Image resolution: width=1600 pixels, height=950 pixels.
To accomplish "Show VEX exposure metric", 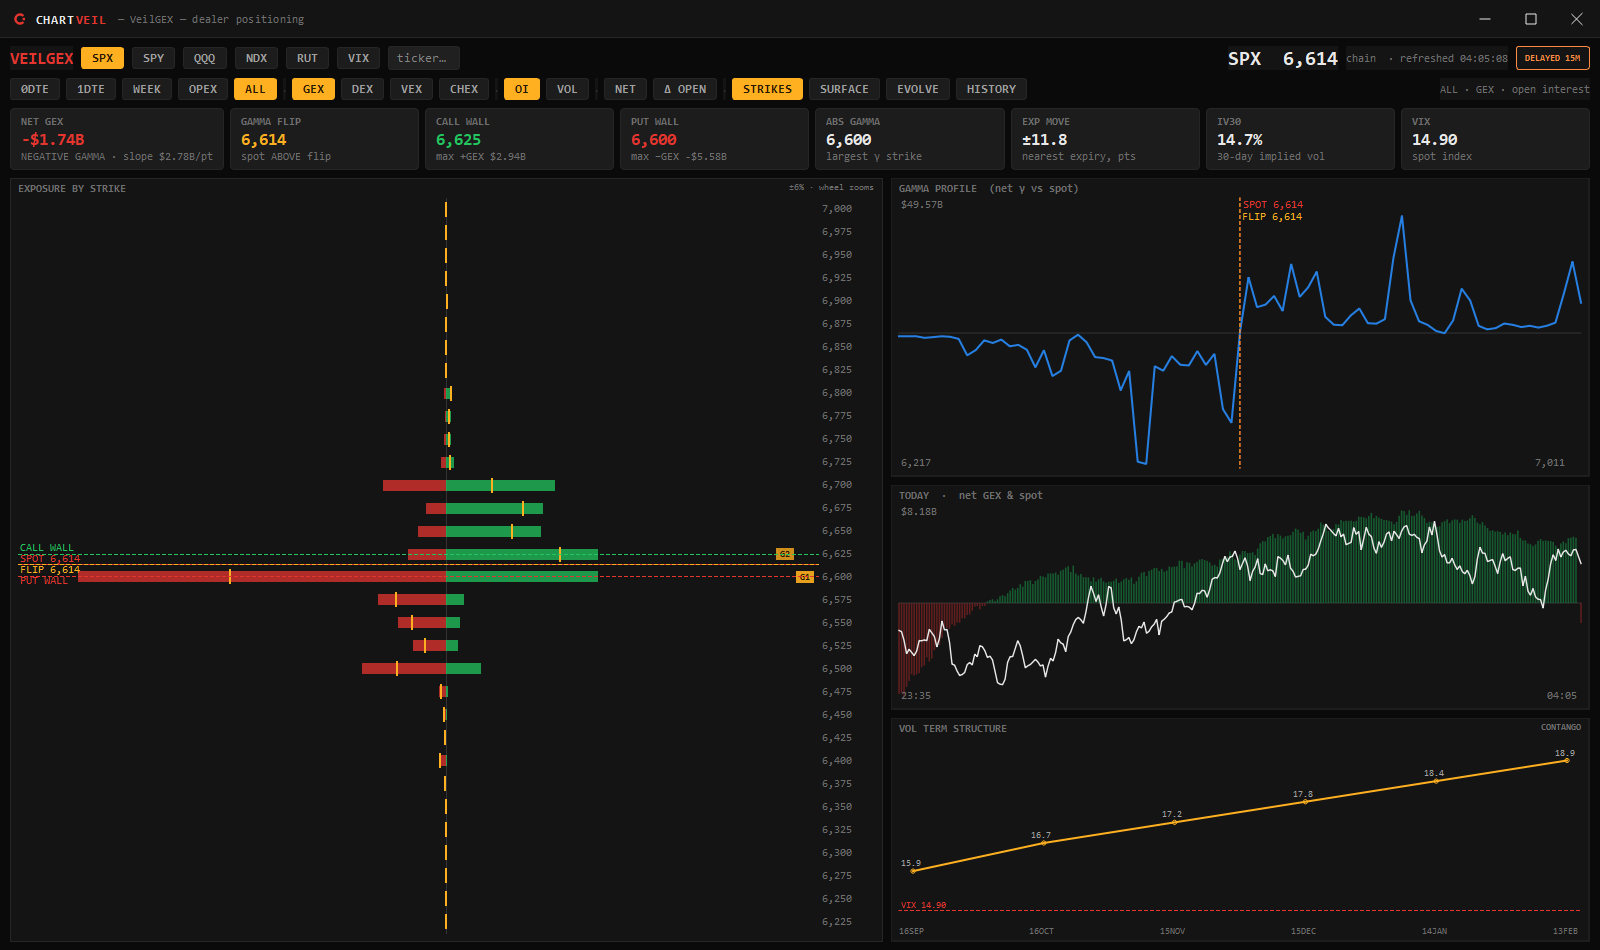I will coord(411,89).
